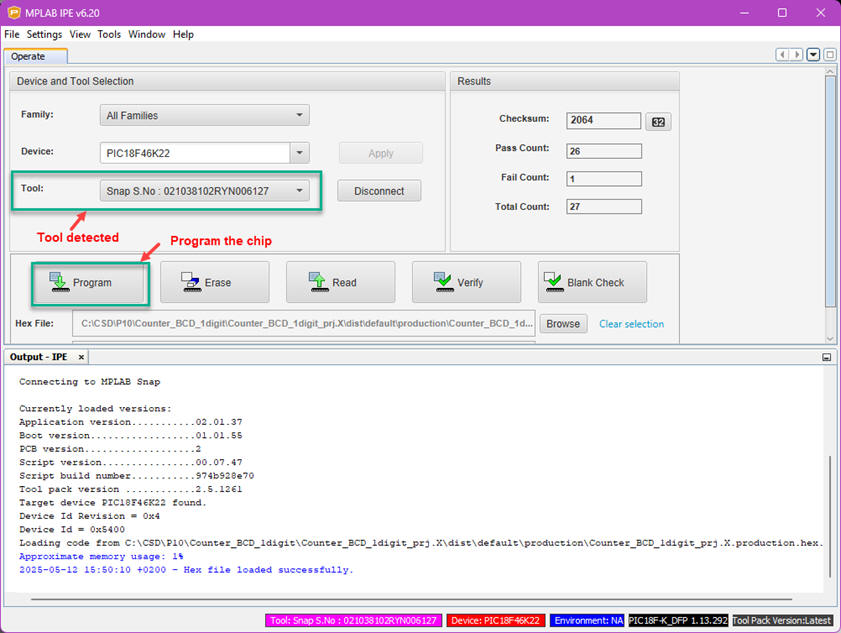
Task: Click the 'Device Id = 0x5400' line
Action: click(72, 529)
